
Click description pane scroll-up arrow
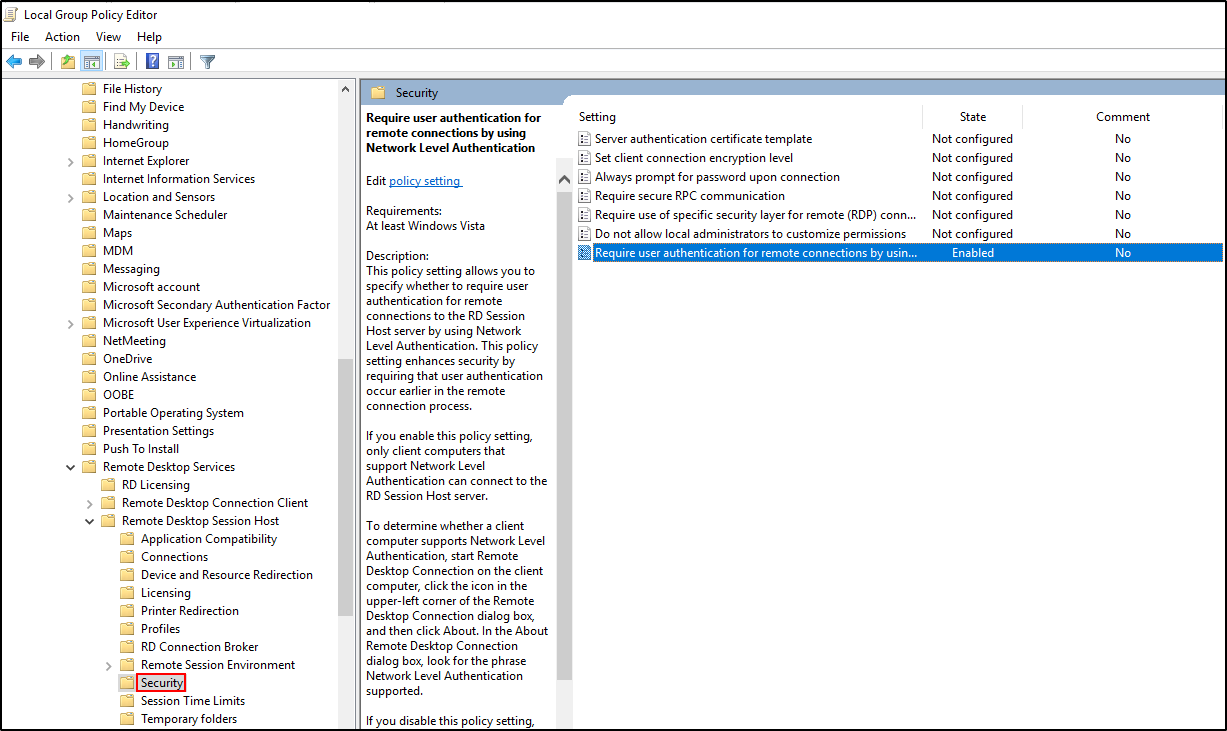point(564,179)
